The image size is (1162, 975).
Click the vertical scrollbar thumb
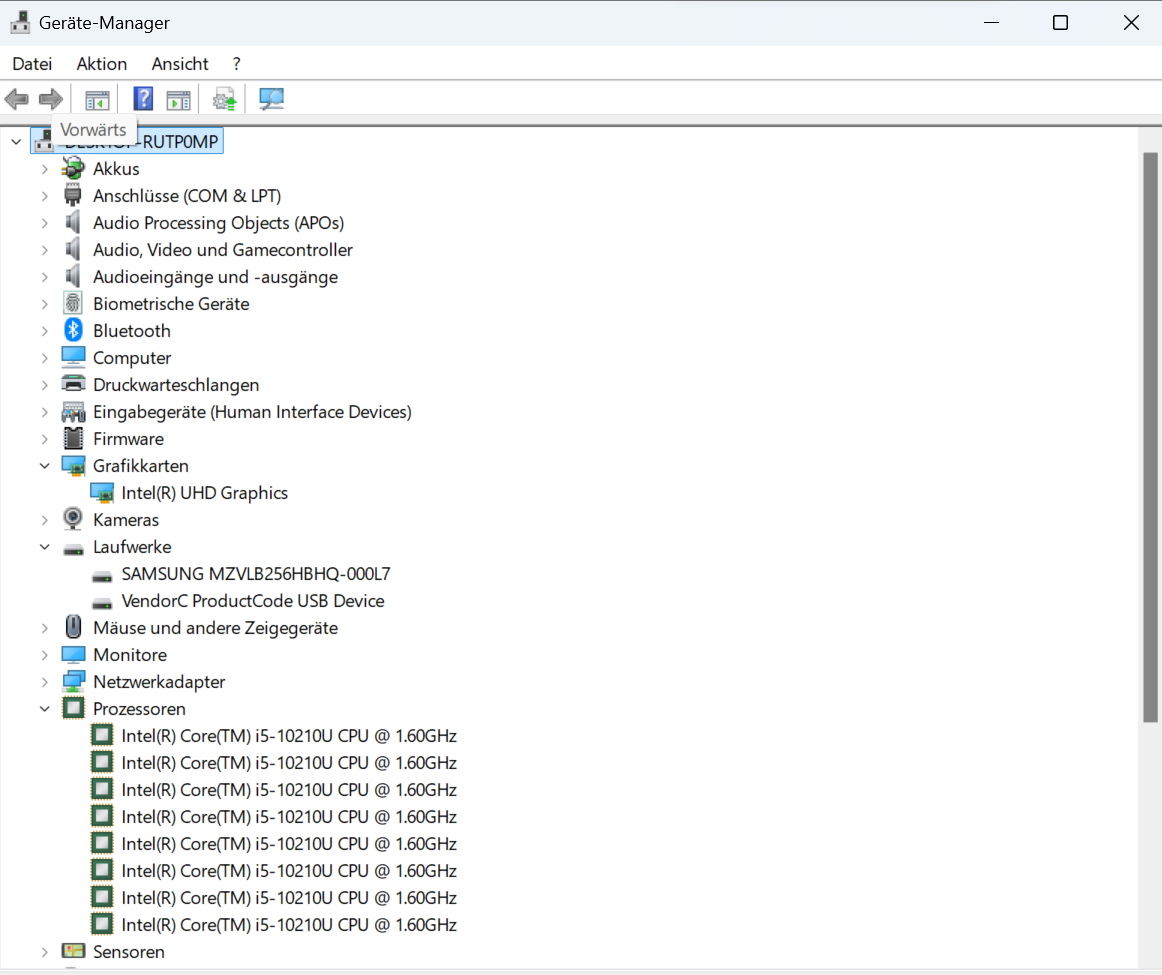pyautogui.click(x=1149, y=437)
